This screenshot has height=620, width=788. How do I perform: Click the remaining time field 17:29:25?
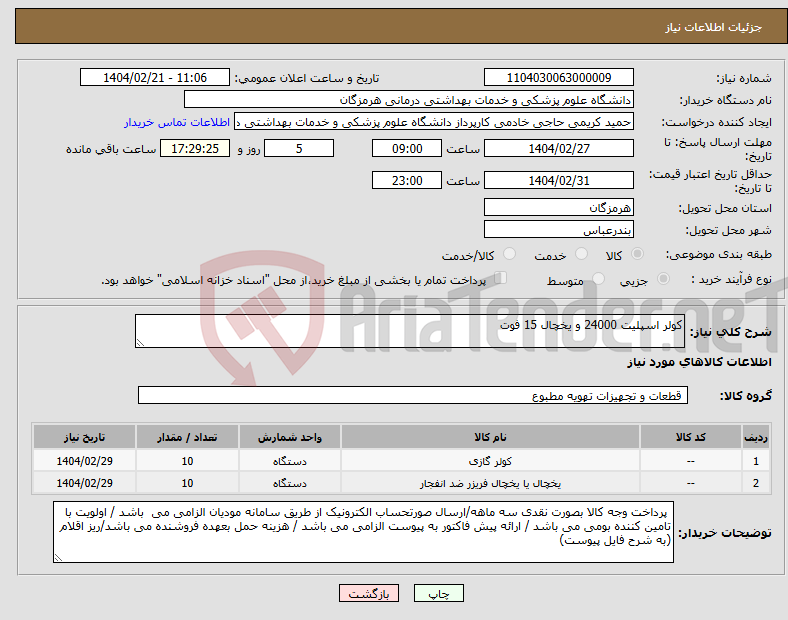click(194, 148)
